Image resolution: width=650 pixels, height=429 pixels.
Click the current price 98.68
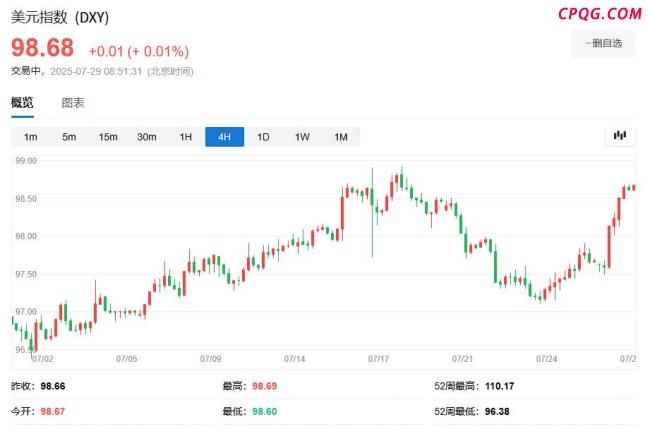[x=42, y=48]
